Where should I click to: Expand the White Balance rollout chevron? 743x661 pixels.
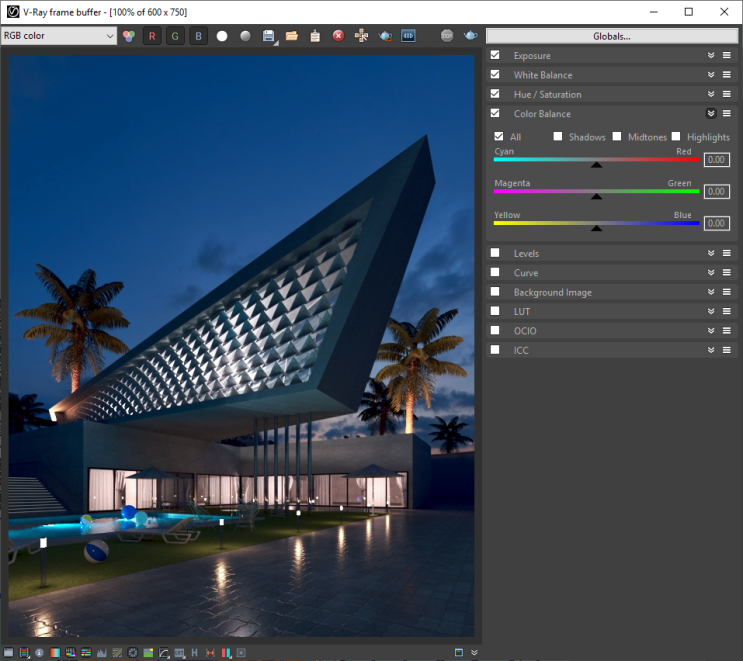click(x=711, y=75)
